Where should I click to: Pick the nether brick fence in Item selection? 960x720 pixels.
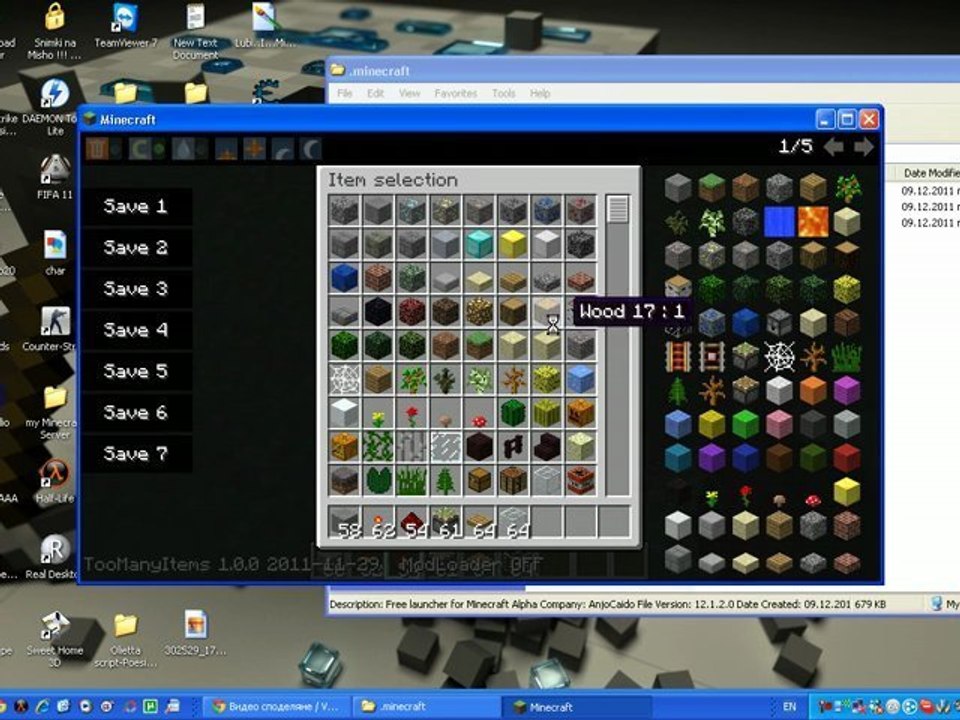(x=512, y=447)
